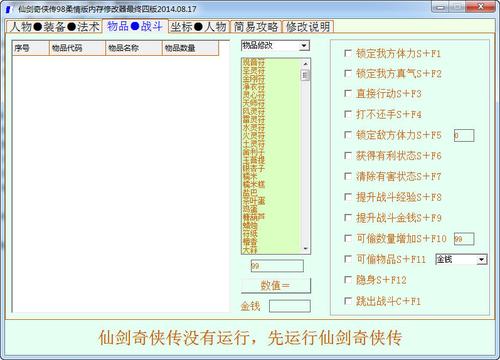Image resolution: width=500 pixels, height=360 pixels.
Task: Switch to 人物●装备●法术 tab
Action: click(x=54, y=27)
